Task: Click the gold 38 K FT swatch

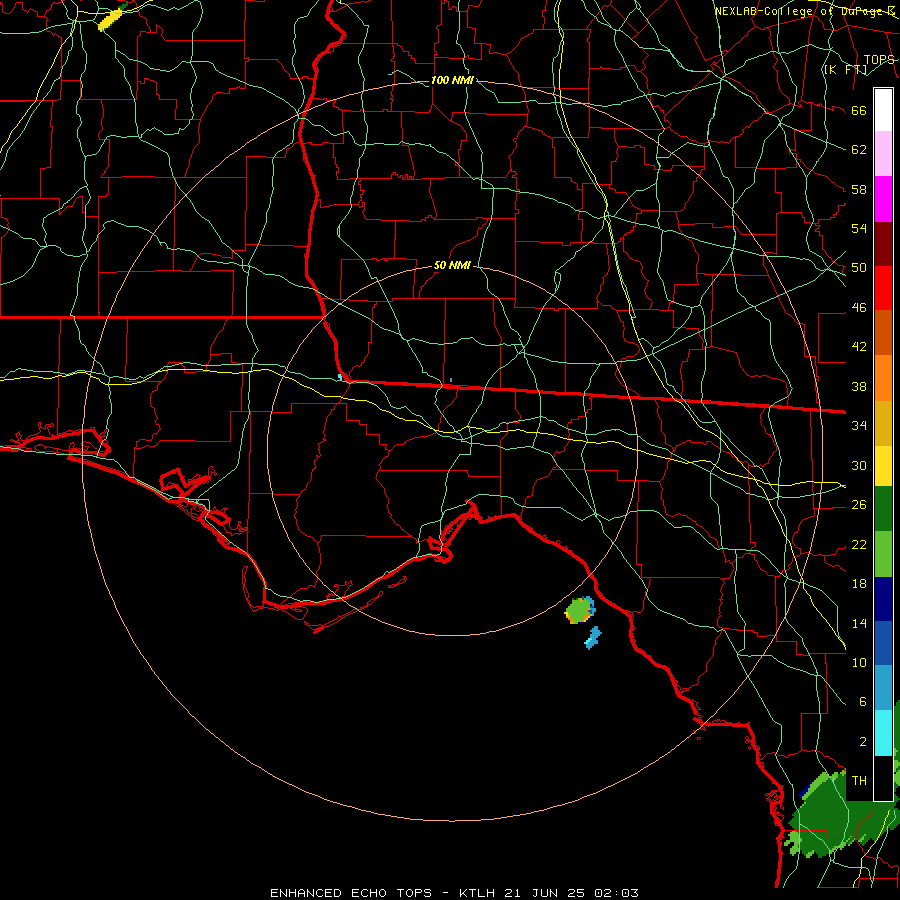Action: coord(883,423)
